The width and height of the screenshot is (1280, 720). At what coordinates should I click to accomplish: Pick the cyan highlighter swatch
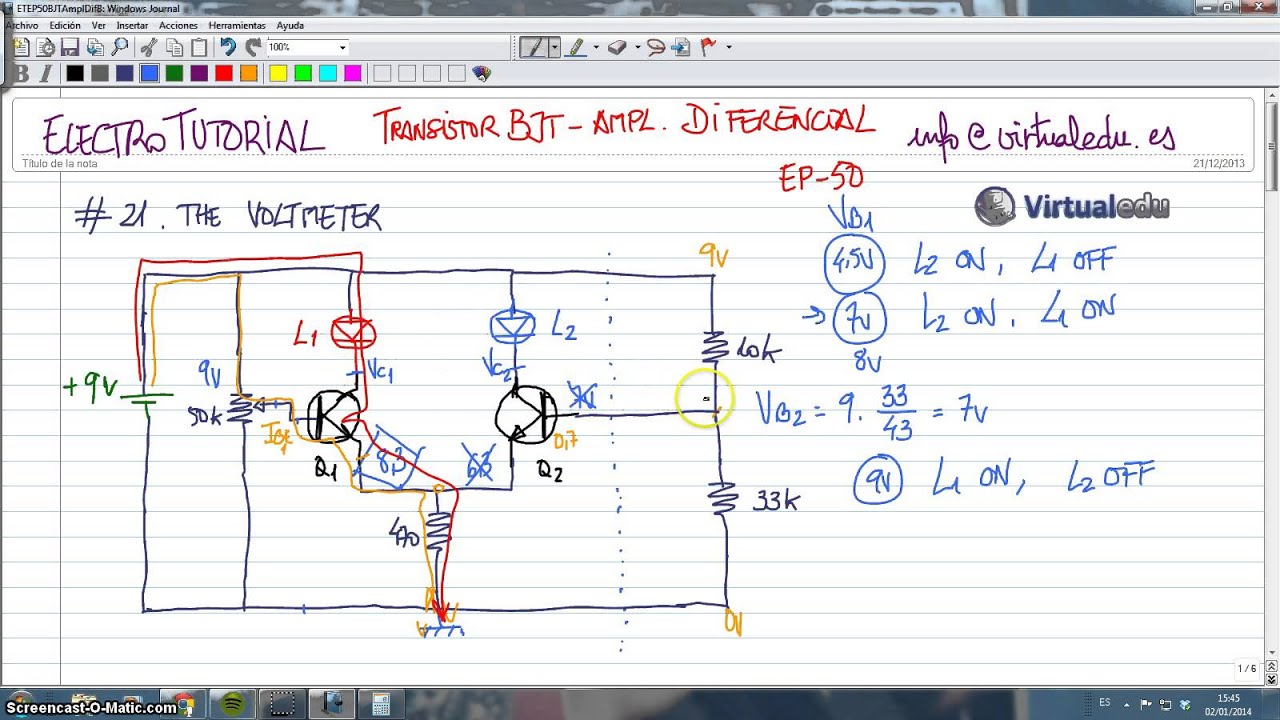click(x=328, y=73)
